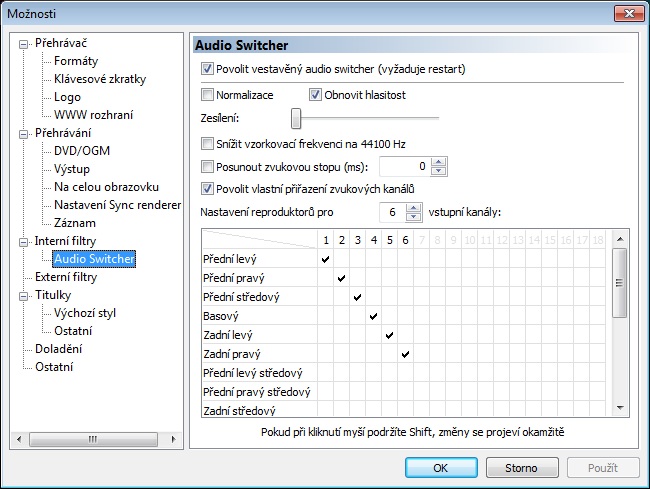Click the zvuková stopa ms value field
The height and width of the screenshot is (489, 650).
pos(405,167)
